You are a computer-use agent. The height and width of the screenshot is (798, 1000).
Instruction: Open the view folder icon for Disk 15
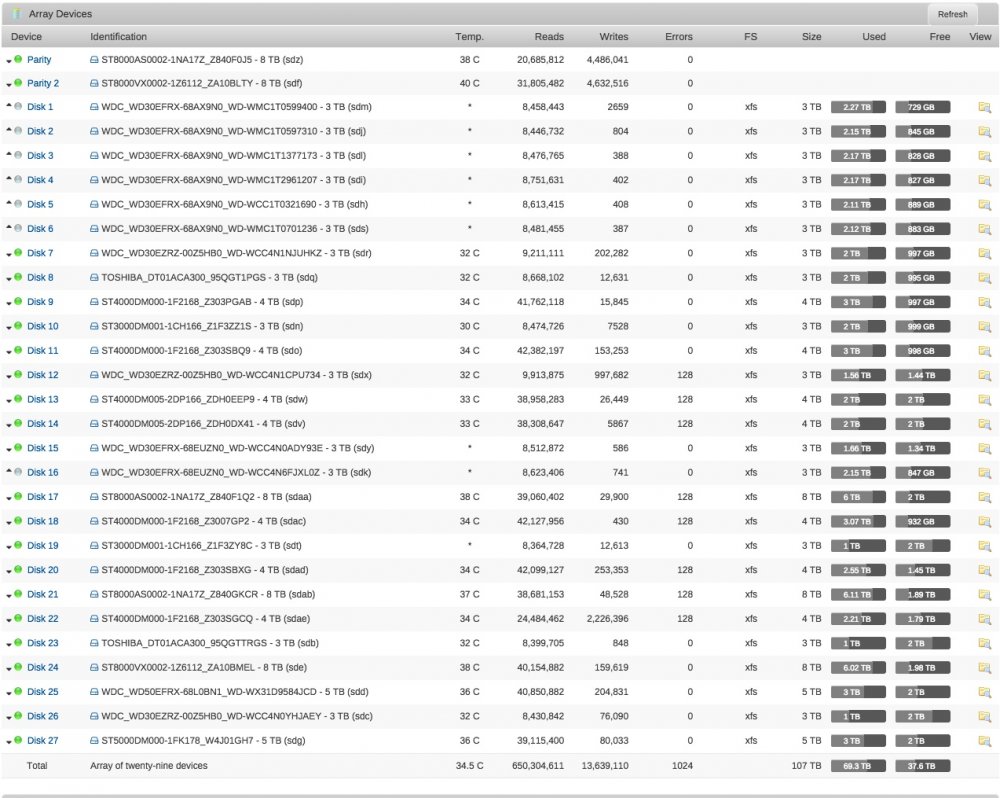[984, 448]
